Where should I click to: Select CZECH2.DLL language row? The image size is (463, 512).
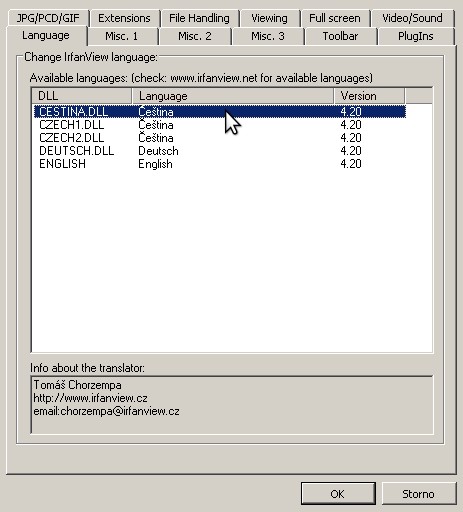point(220,138)
